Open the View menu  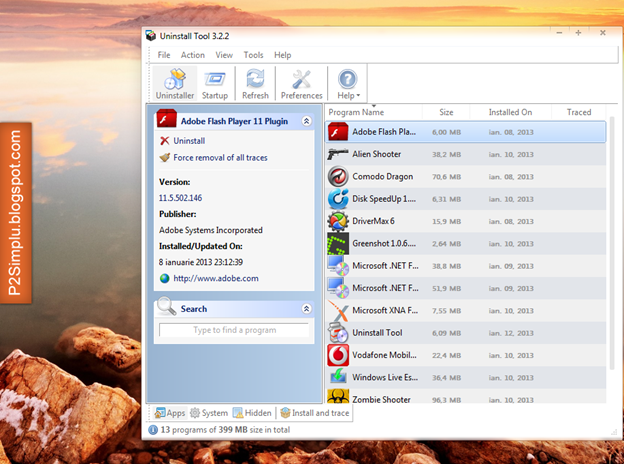224,55
